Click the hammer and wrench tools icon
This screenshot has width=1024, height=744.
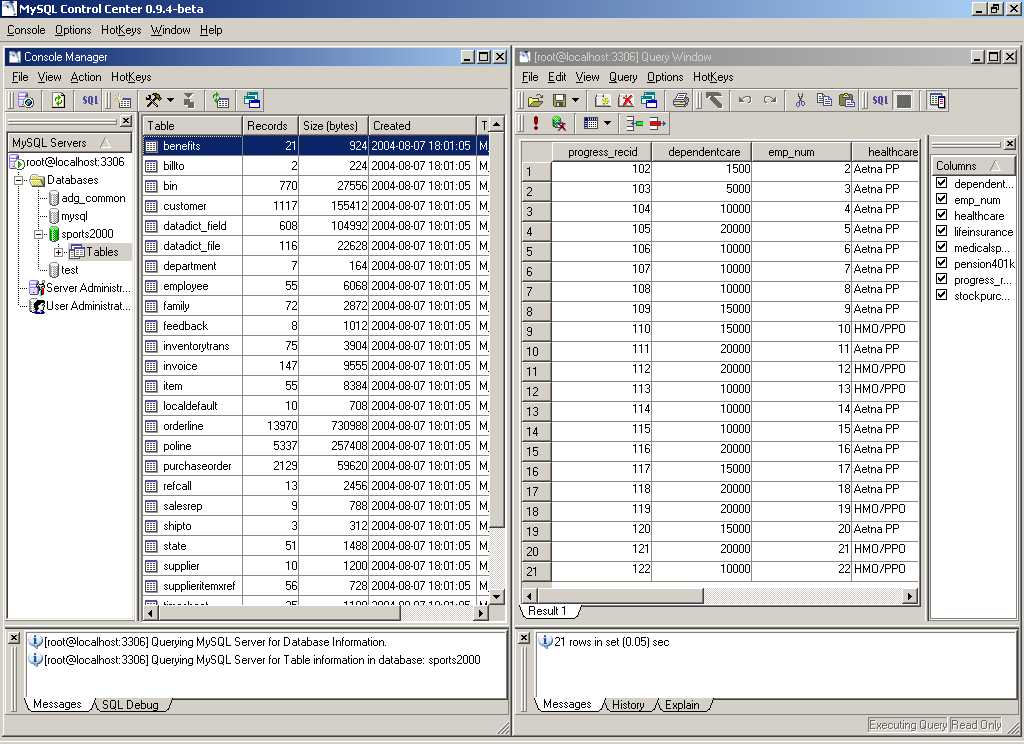coord(153,101)
